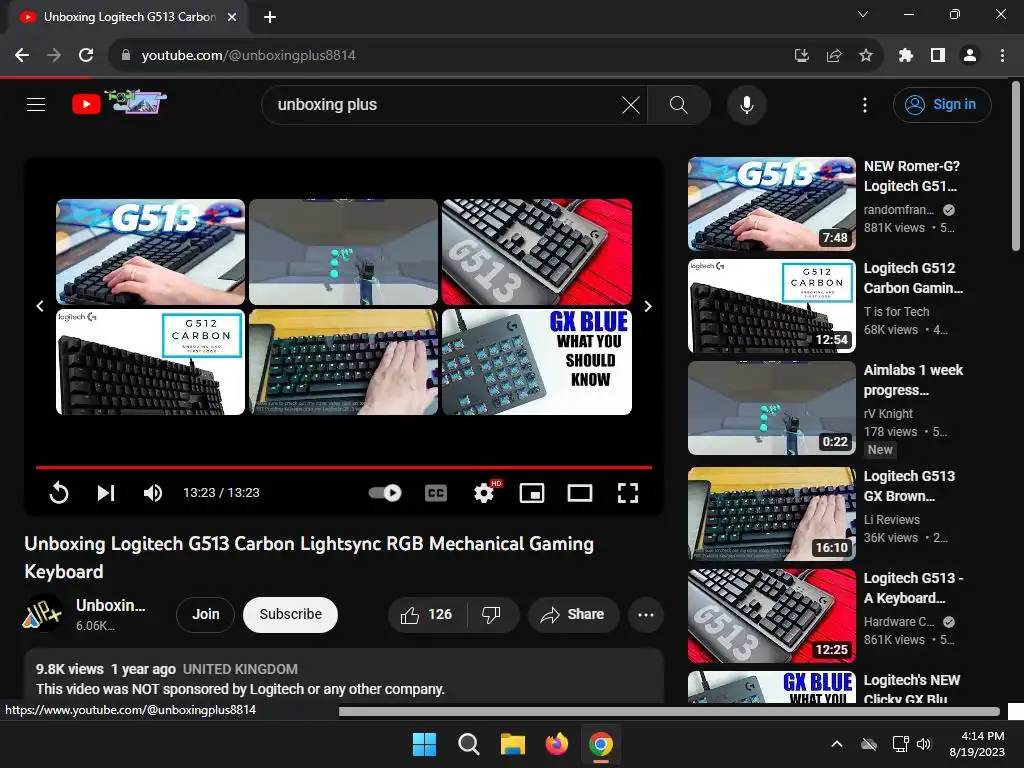The width and height of the screenshot is (1024, 768).
Task: Skip to next video
Action: (106, 493)
